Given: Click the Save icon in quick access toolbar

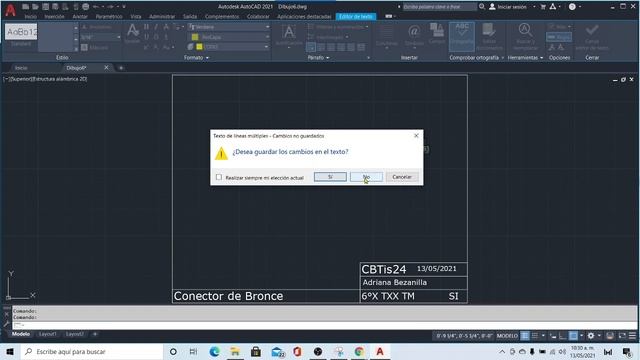Looking at the screenshot, I should 45,7.
